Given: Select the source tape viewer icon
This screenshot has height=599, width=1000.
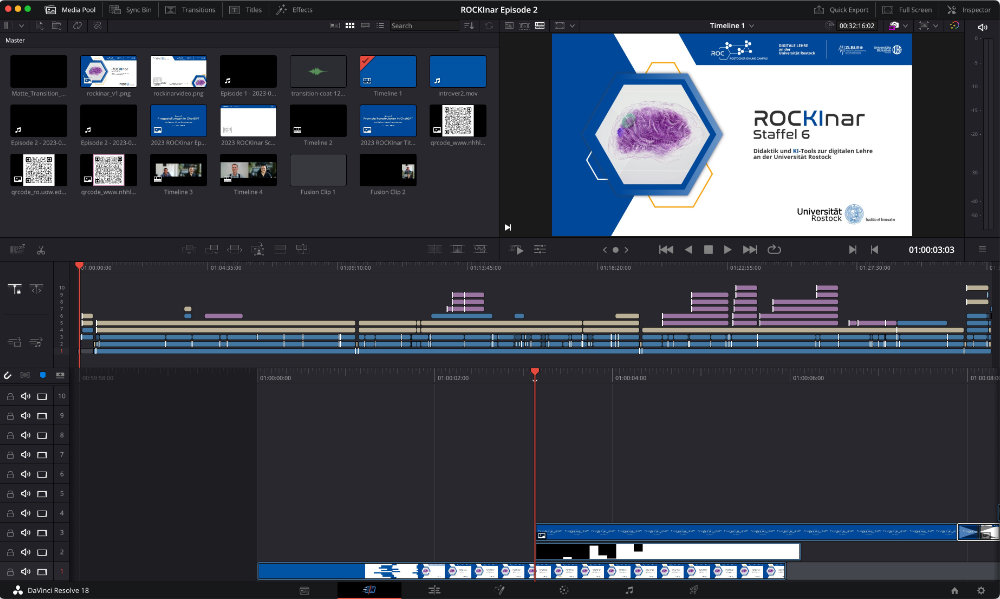Looking at the screenshot, I should [x=524, y=26].
